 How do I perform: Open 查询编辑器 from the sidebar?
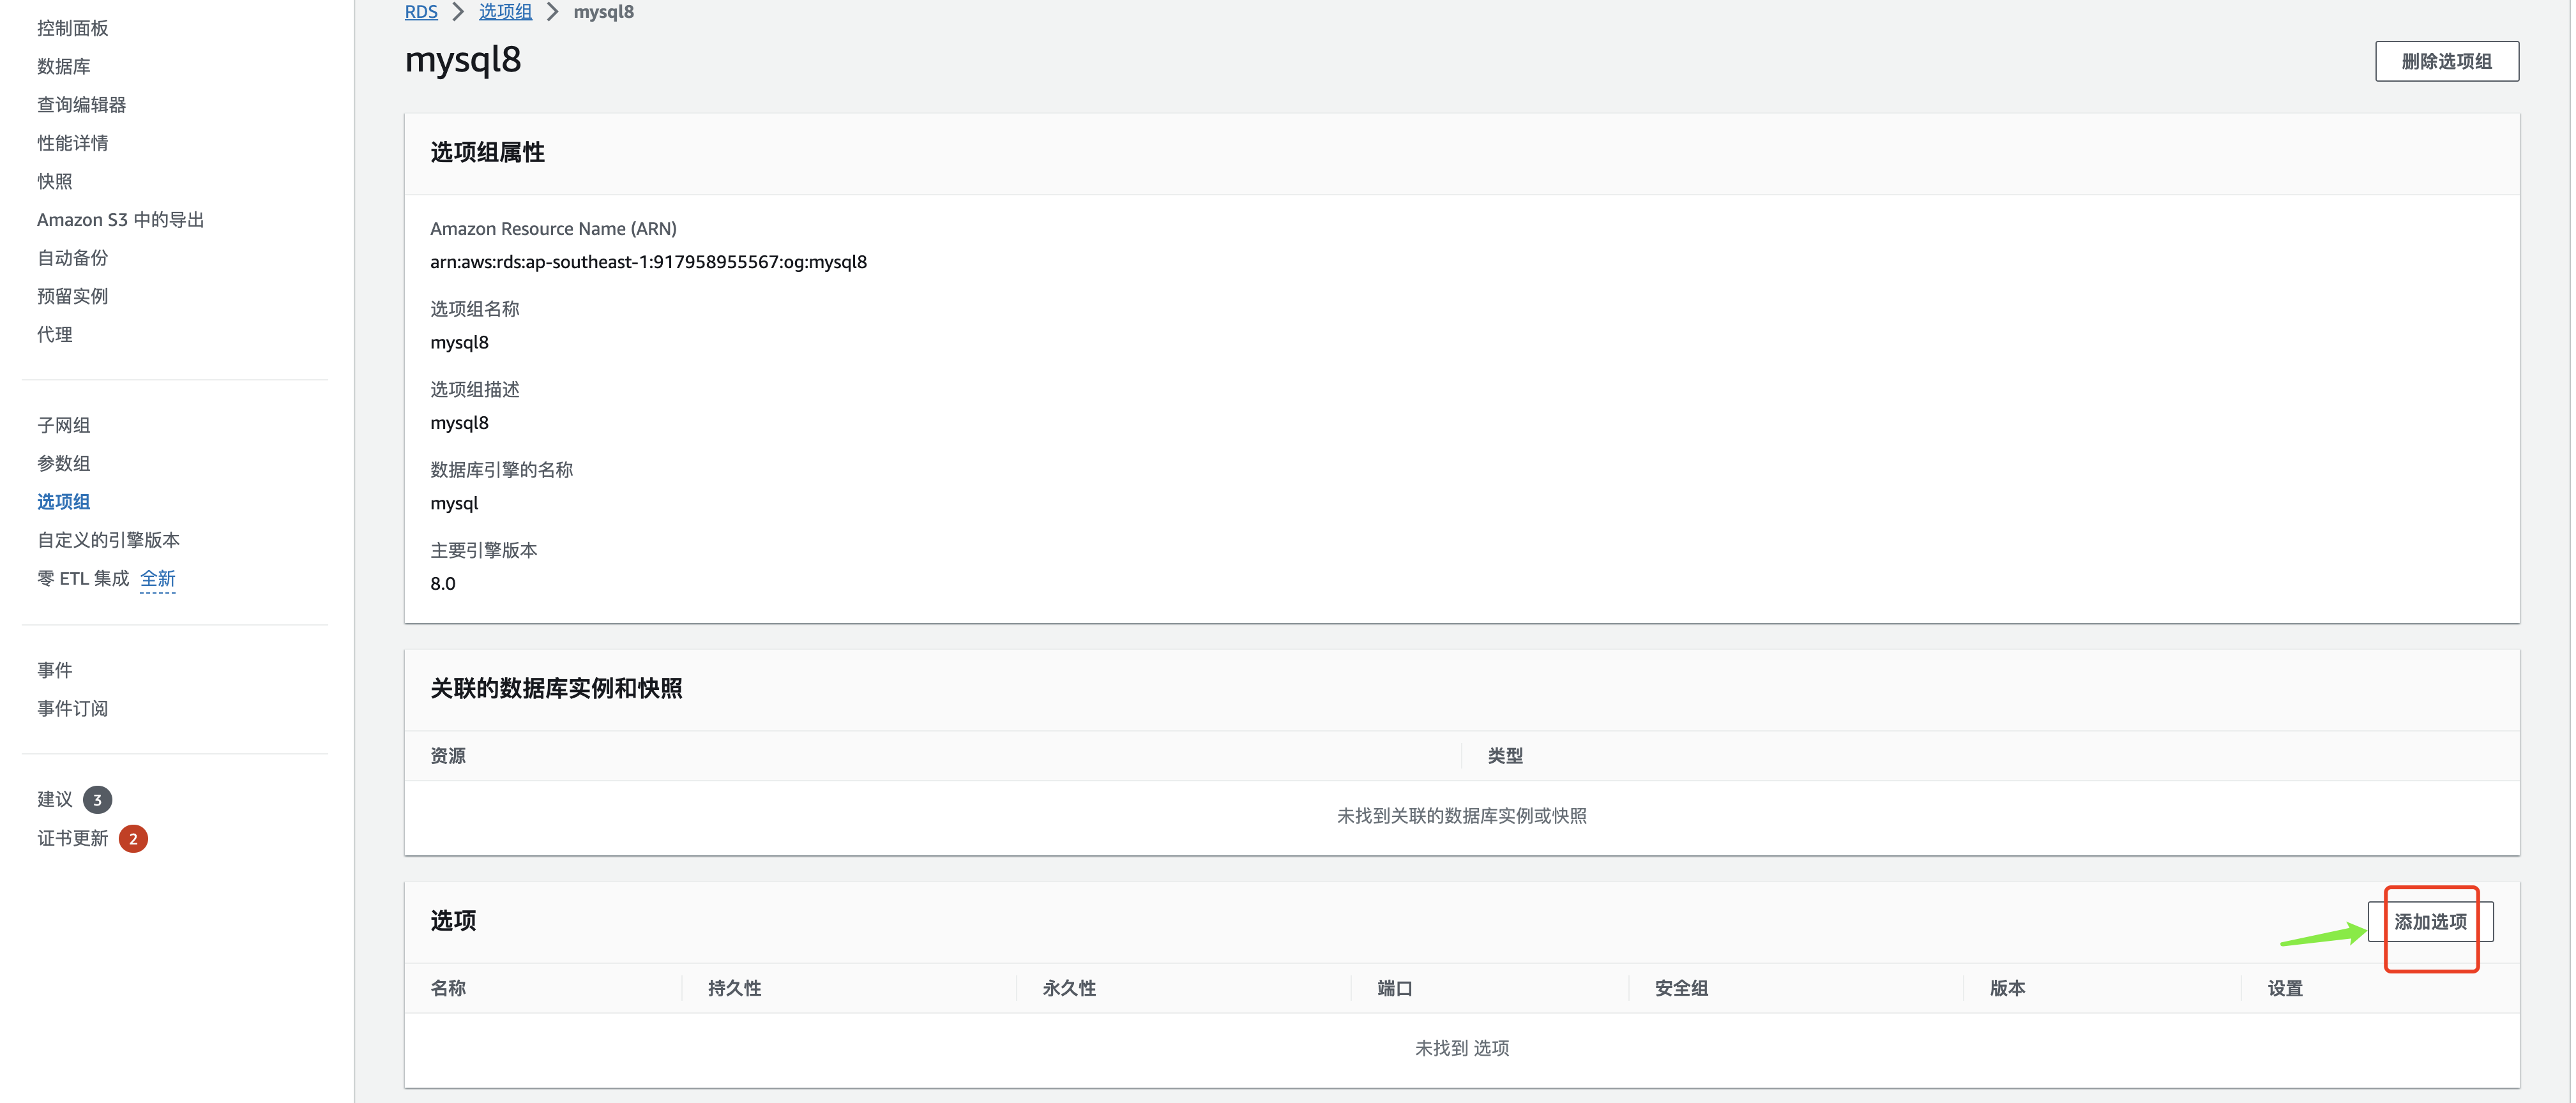point(82,104)
